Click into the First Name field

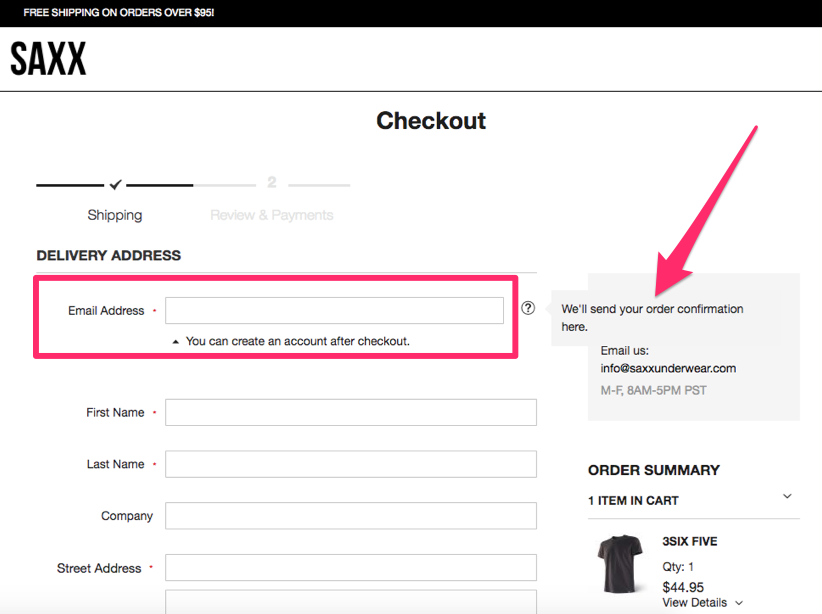(x=350, y=412)
